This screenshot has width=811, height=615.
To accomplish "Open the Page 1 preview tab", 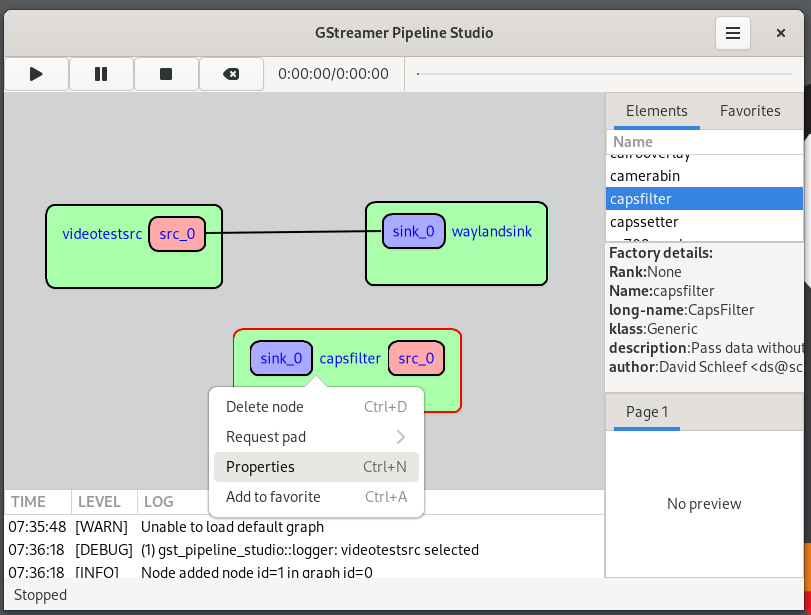I will coord(647,412).
